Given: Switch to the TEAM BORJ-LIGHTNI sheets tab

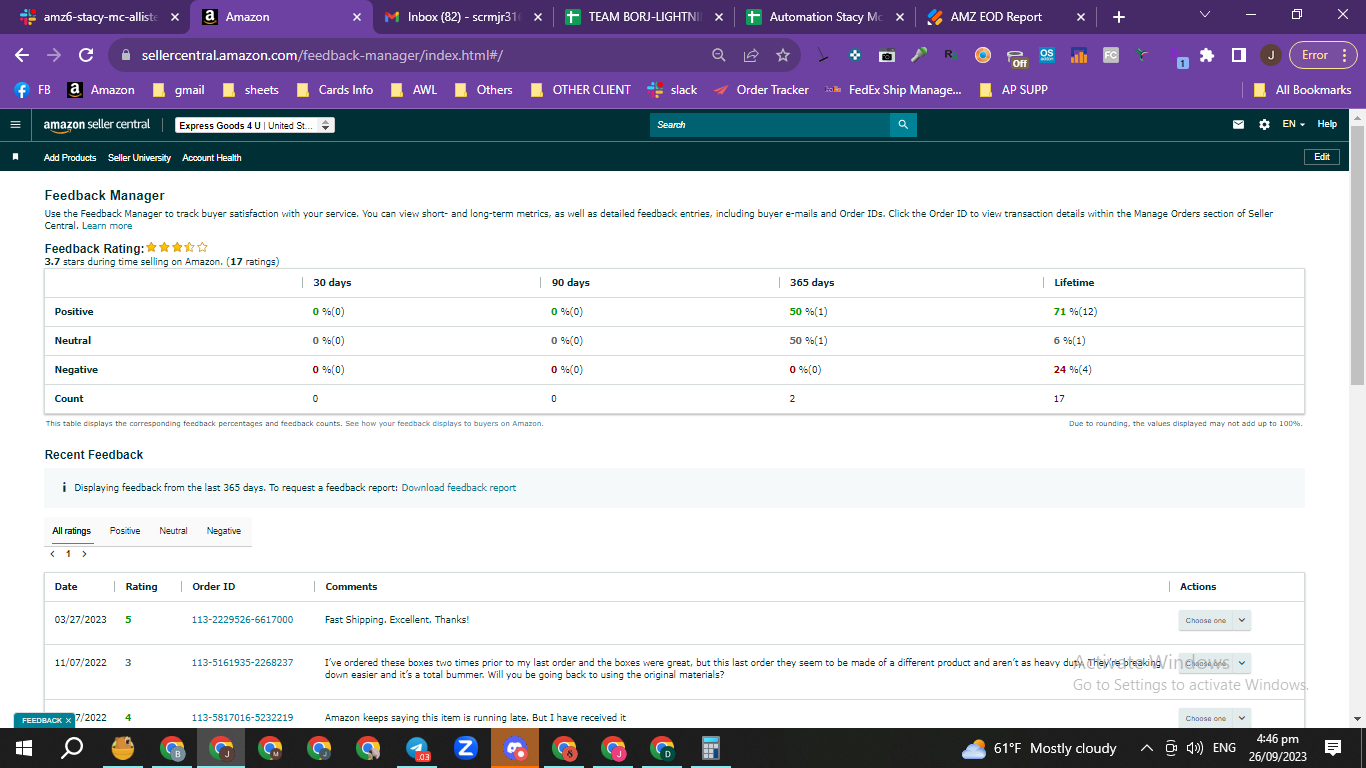Looking at the screenshot, I should coord(645,17).
